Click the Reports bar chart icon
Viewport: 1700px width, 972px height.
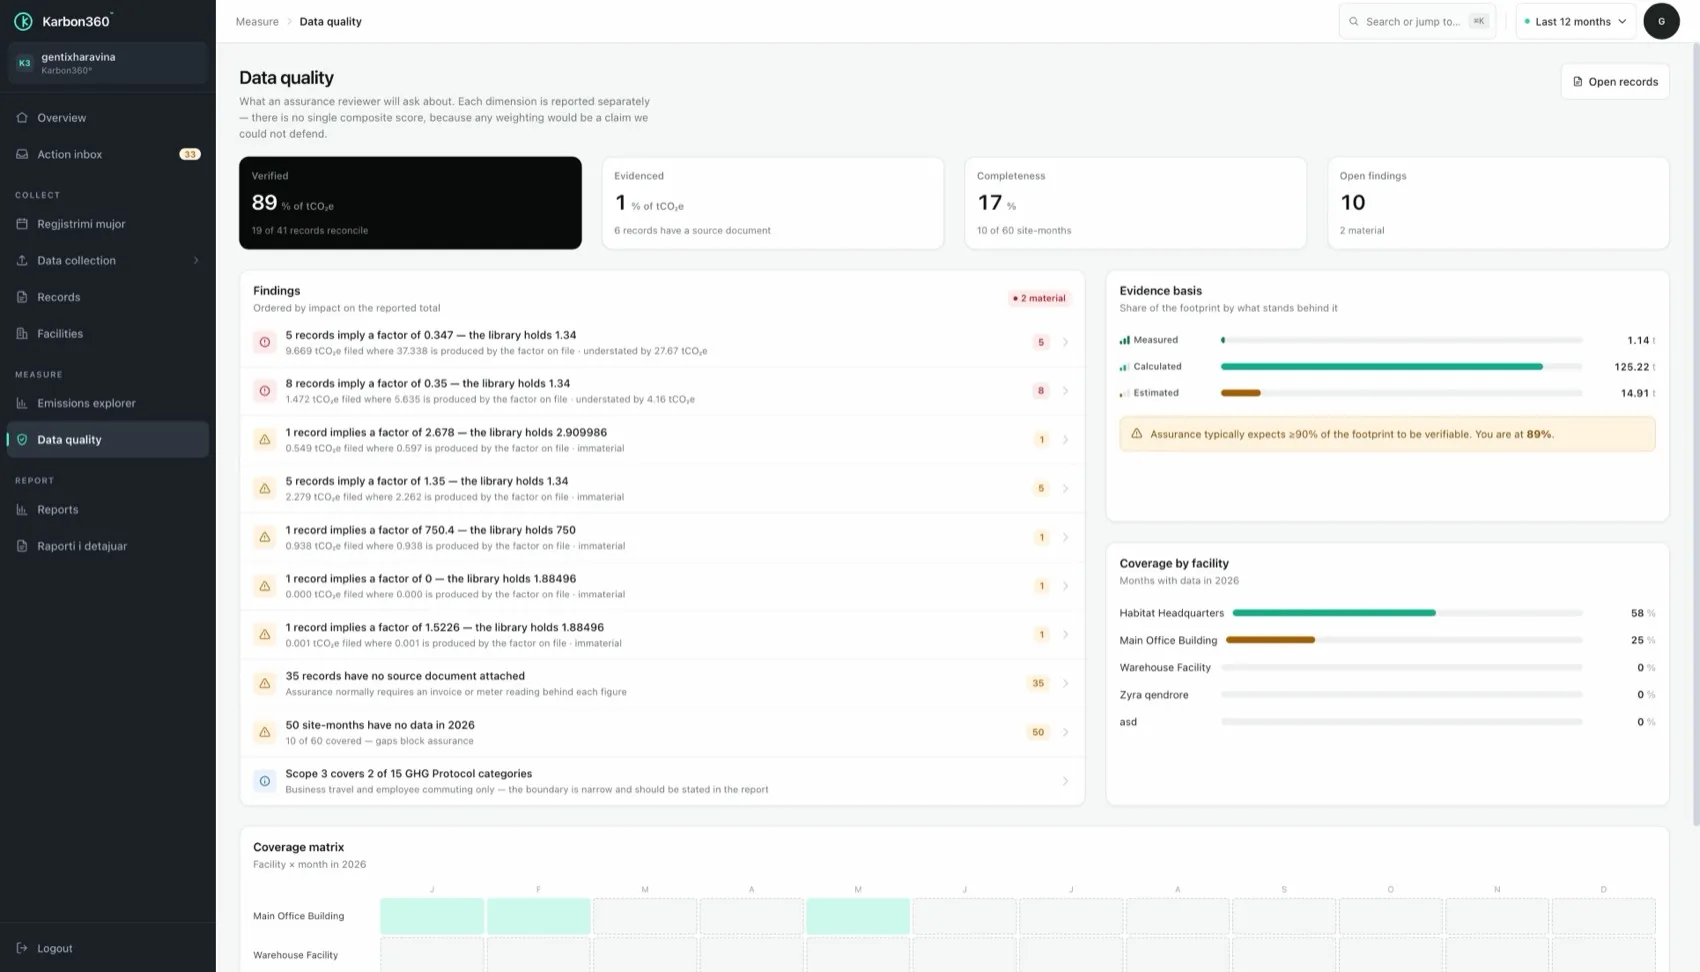point(22,510)
